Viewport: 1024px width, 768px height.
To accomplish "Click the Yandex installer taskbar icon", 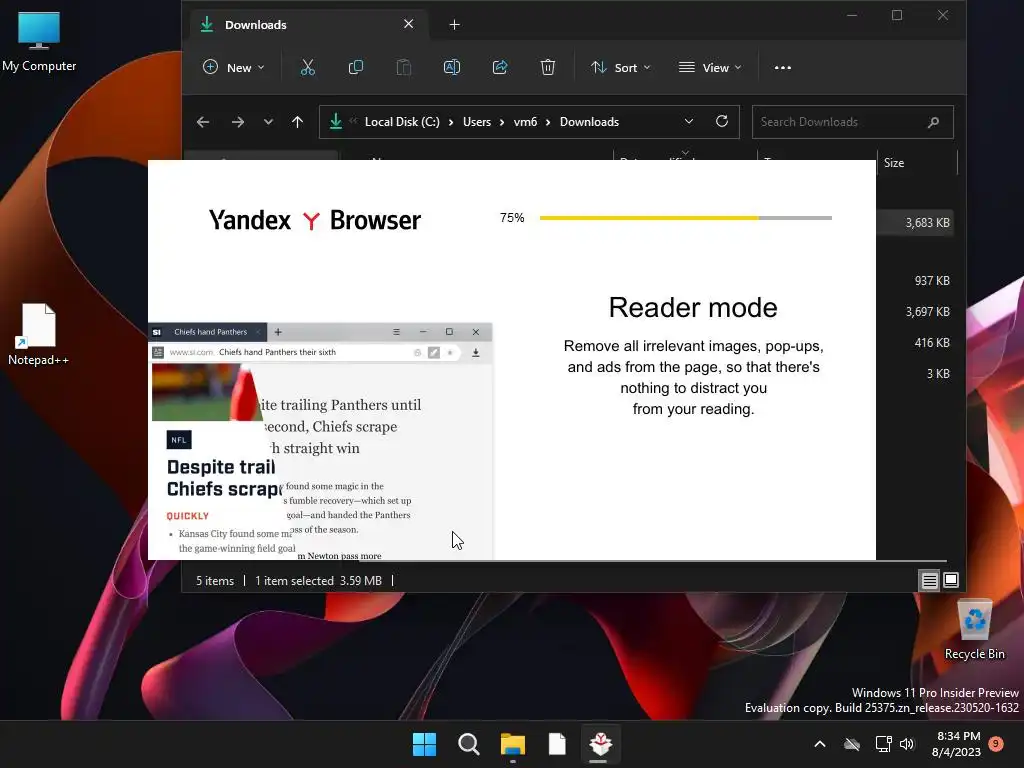I will (x=600, y=744).
